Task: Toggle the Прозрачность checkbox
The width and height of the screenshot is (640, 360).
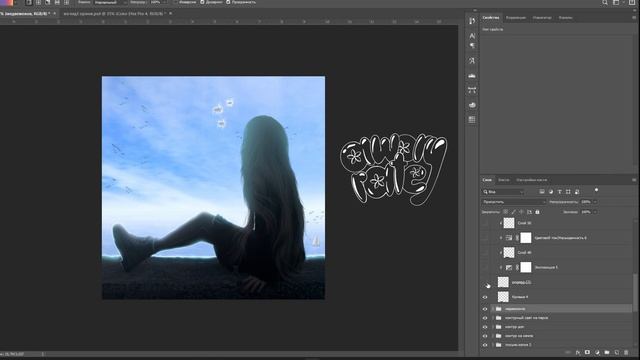Action: (228, 2)
